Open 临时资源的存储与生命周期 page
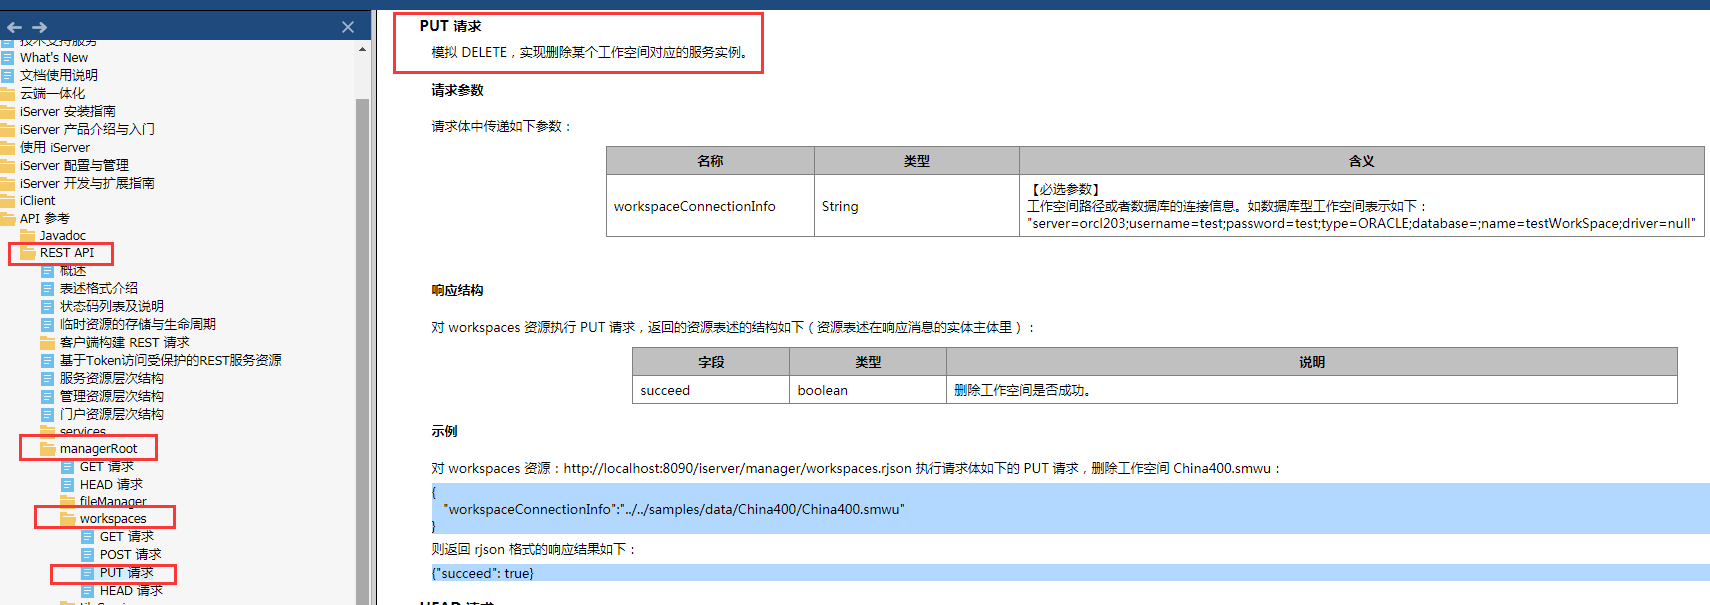Image resolution: width=1710 pixels, height=605 pixels. coord(138,324)
